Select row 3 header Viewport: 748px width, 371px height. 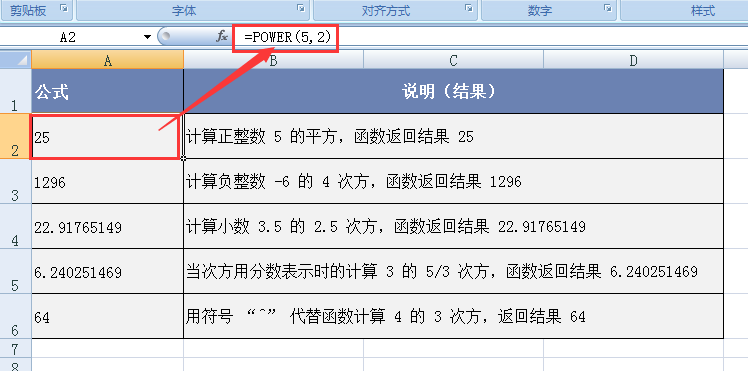tap(15, 181)
